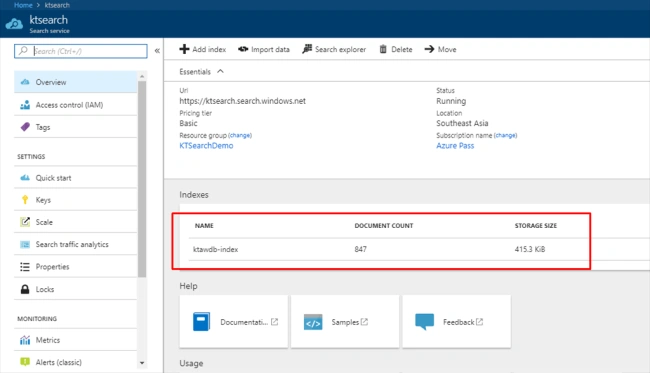Click the sidebar scrollbar down arrow

(x=142, y=363)
